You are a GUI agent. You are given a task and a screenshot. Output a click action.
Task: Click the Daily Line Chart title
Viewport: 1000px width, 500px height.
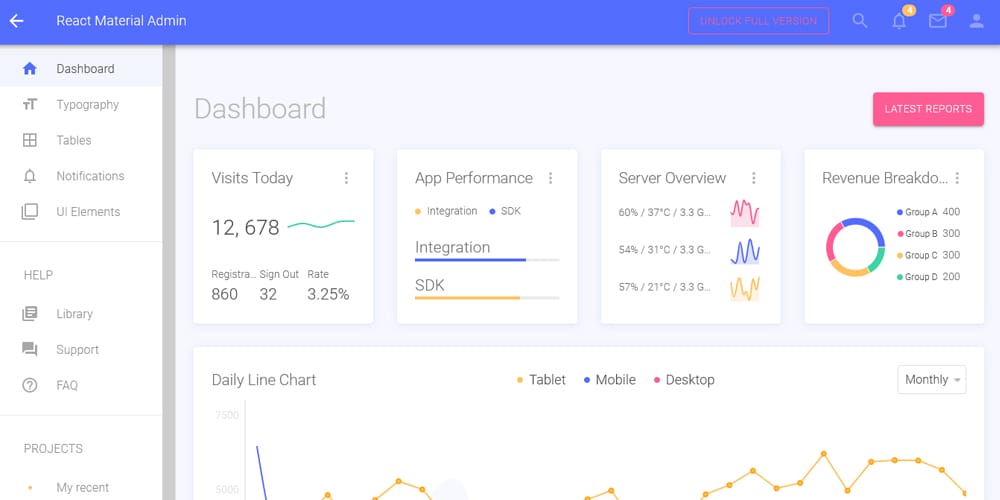point(264,380)
